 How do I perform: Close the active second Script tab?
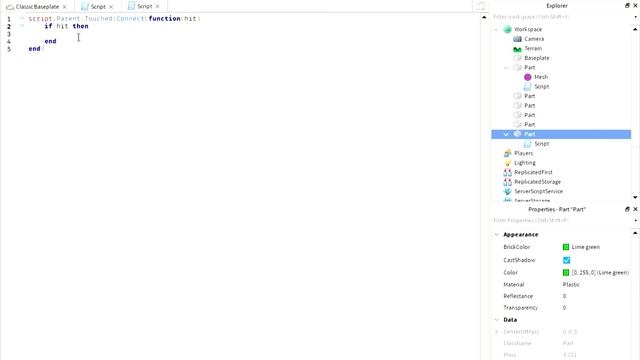[x=157, y=7]
